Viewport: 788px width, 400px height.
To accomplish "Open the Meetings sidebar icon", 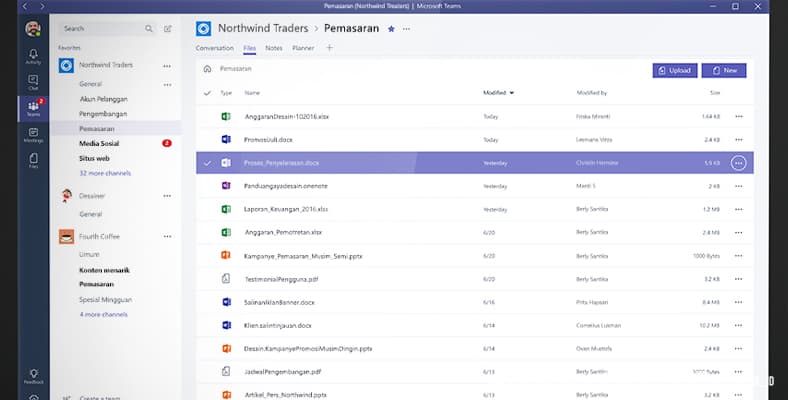I will tap(33, 135).
